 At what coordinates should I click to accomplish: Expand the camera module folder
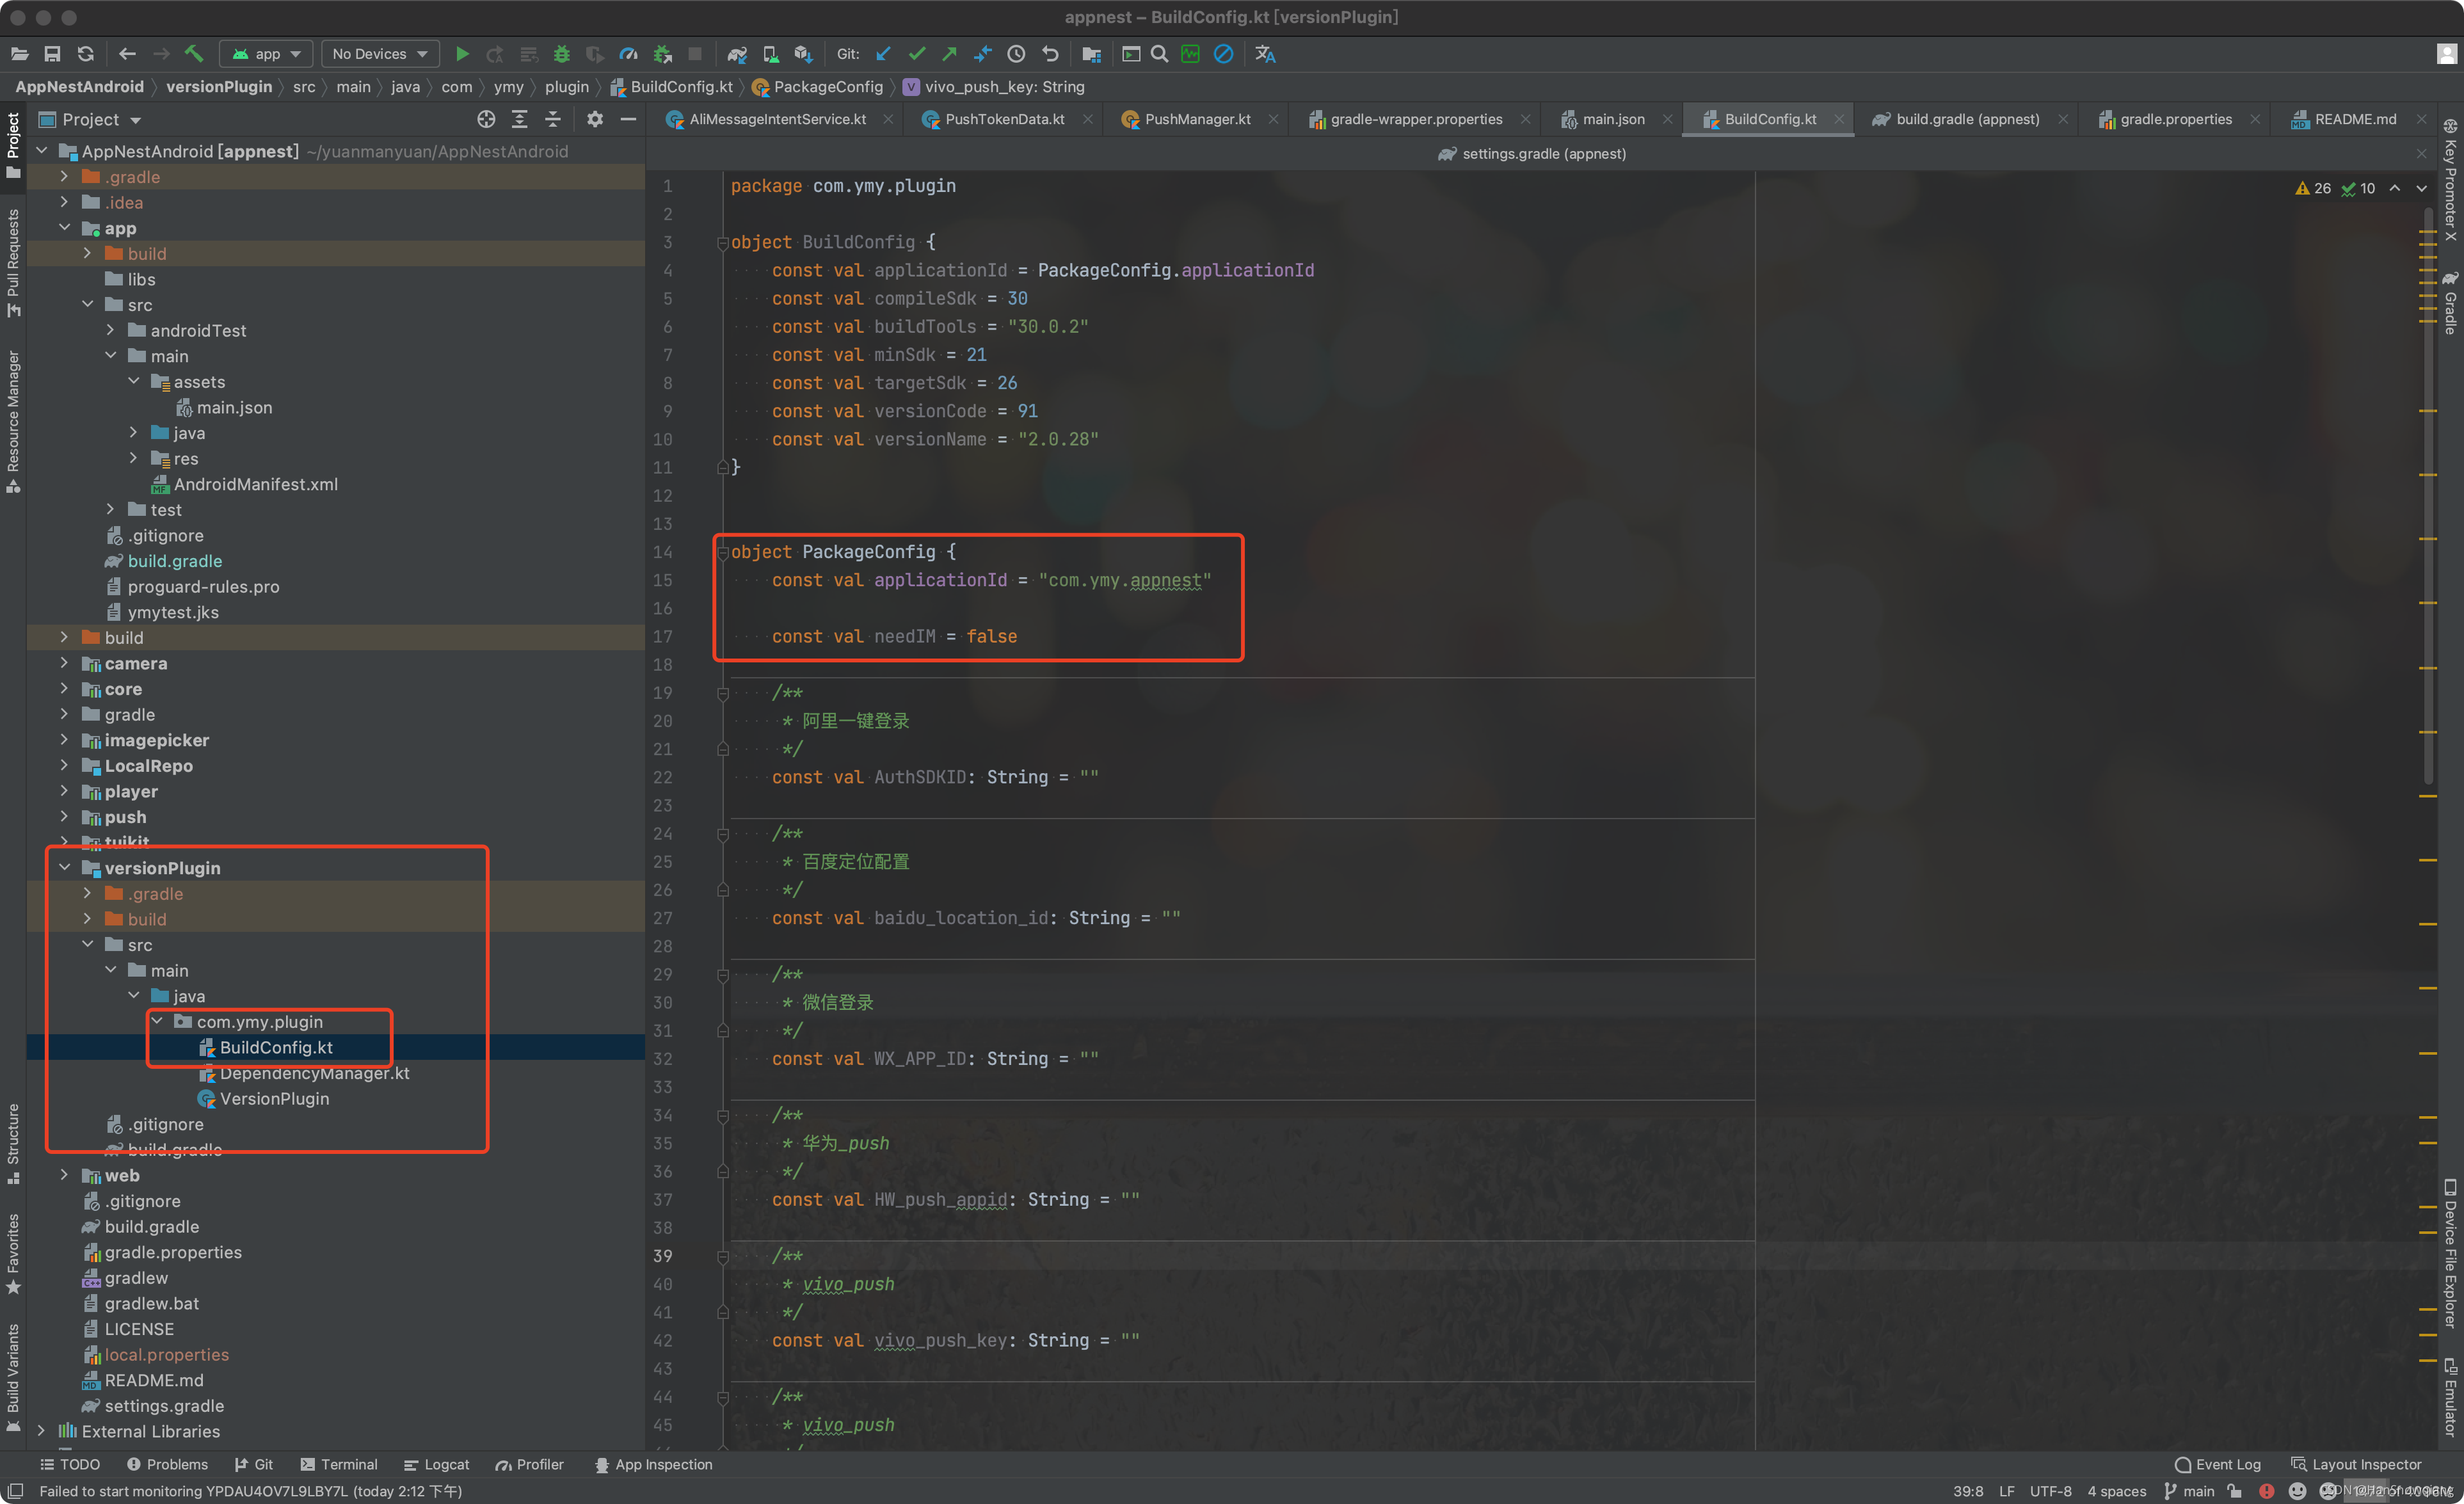(64, 663)
